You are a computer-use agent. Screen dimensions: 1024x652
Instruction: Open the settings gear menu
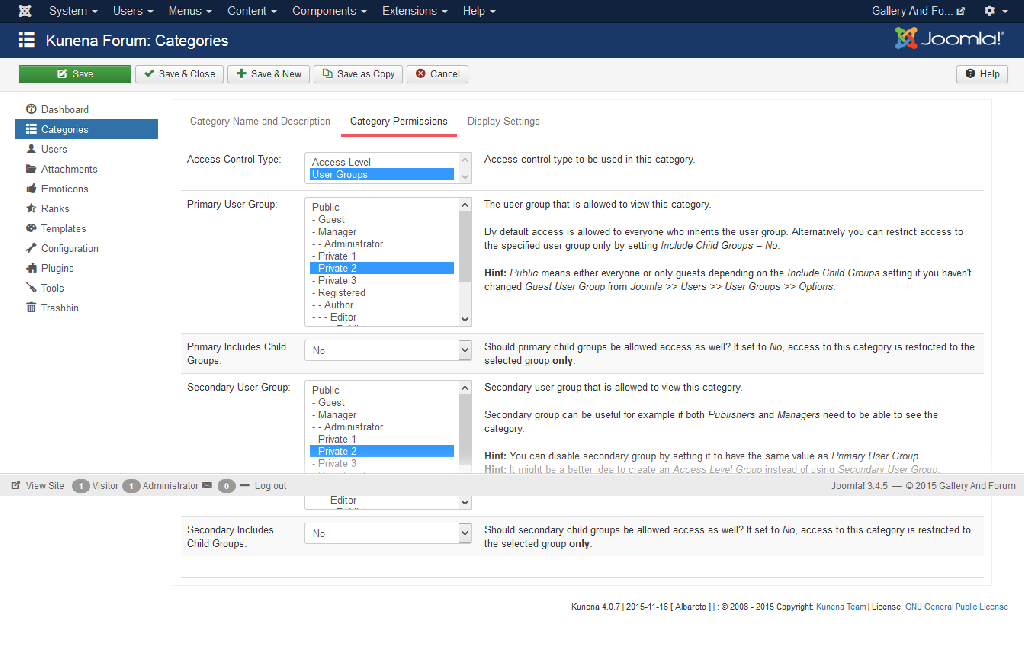tap(995, 11)
